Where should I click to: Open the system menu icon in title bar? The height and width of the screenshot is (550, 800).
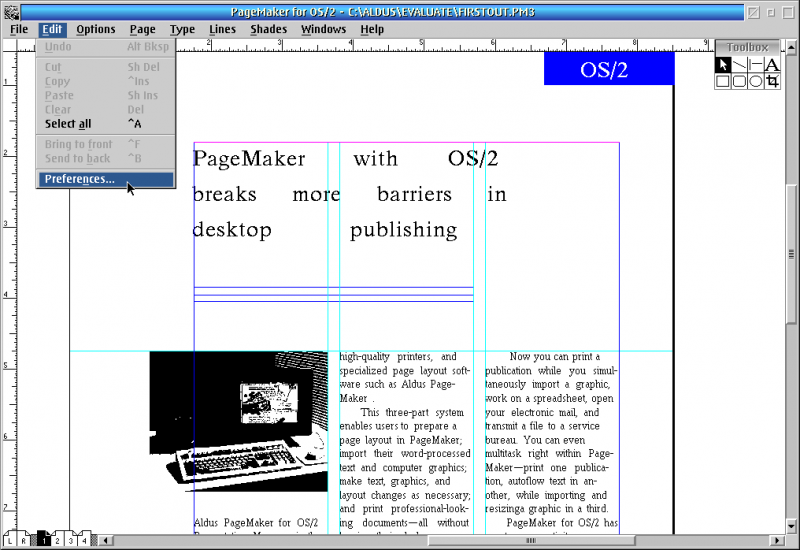pos(11,12)
